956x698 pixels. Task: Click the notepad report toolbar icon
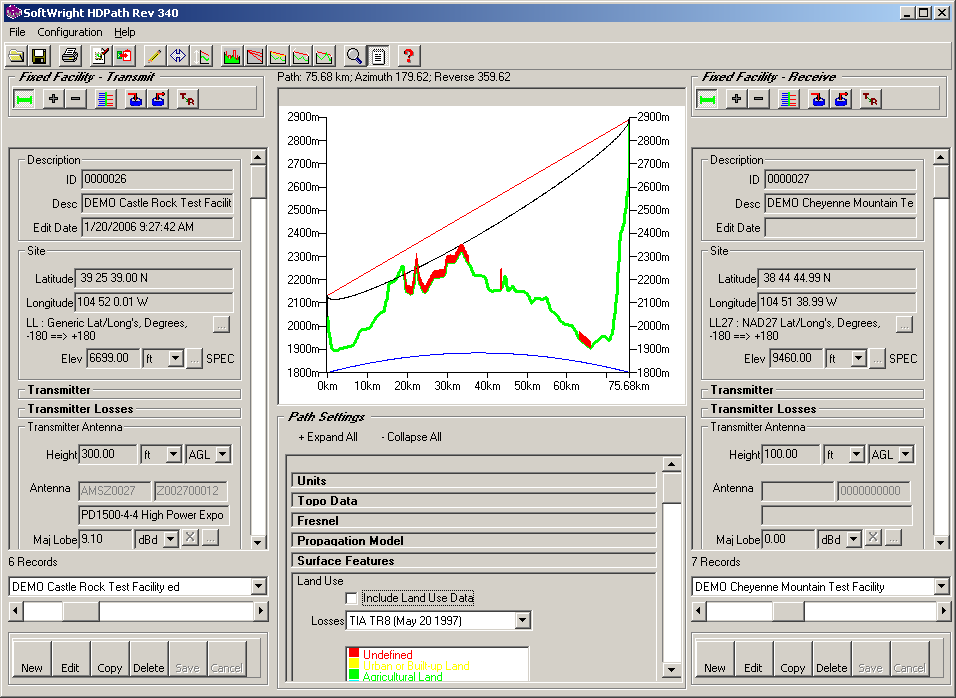378,56
